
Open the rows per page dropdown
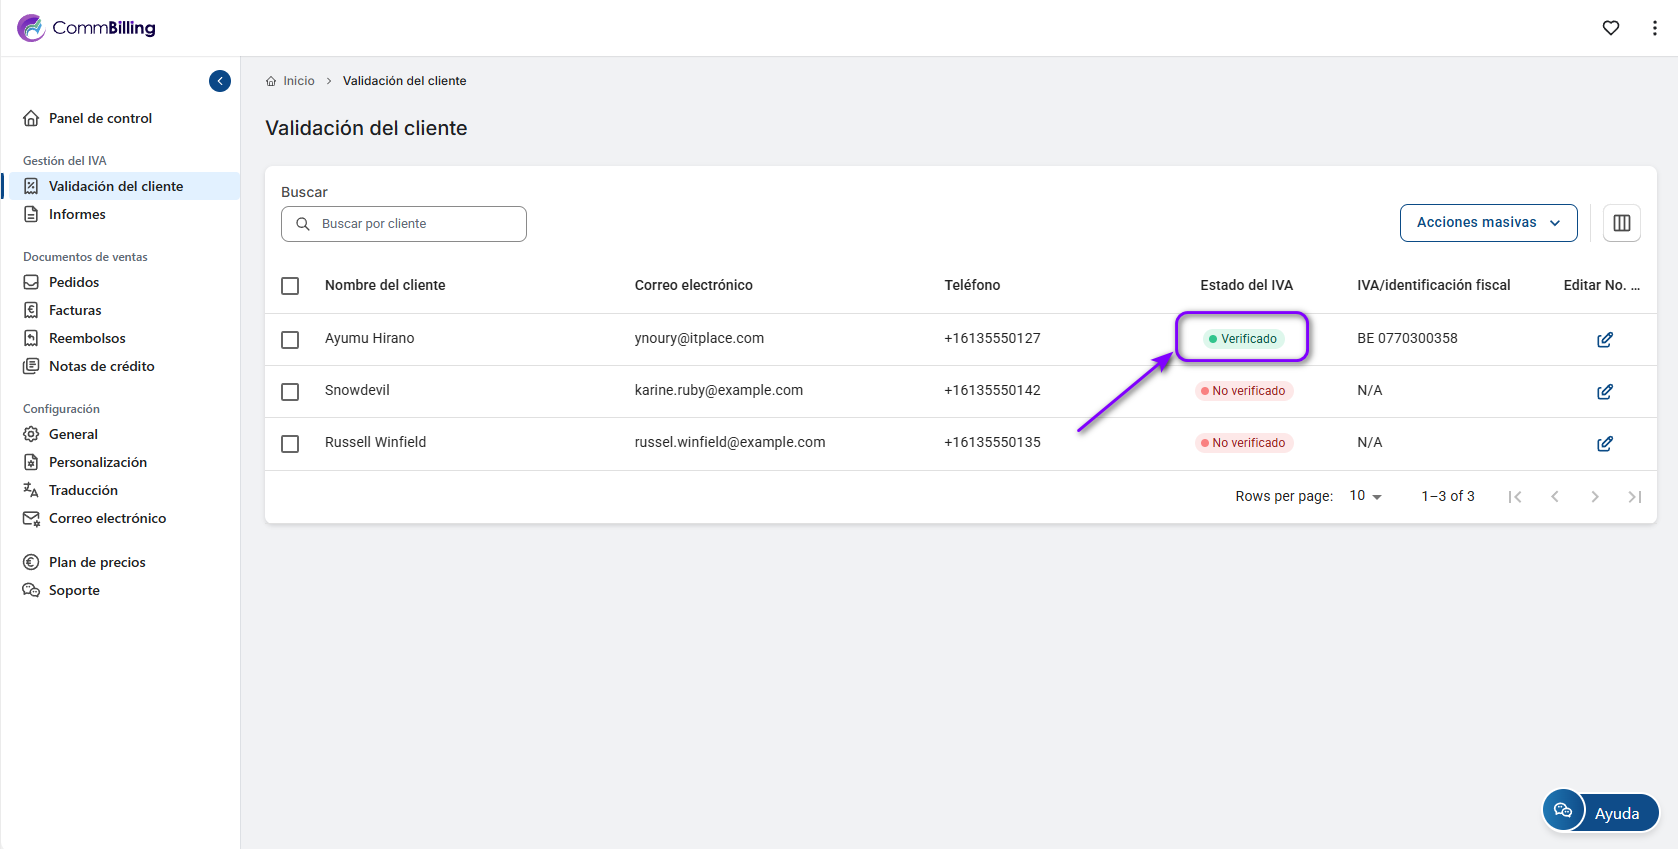click(1365, 496)
